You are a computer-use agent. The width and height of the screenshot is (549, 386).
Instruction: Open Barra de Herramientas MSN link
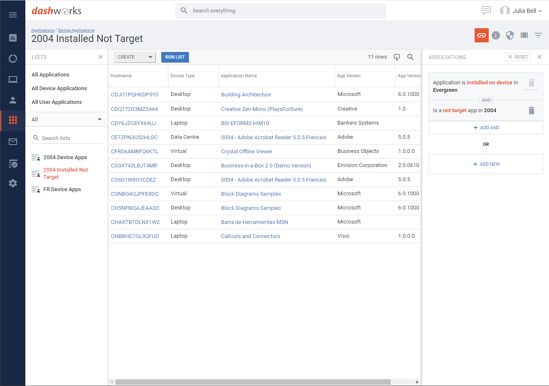tap(254, 222)
